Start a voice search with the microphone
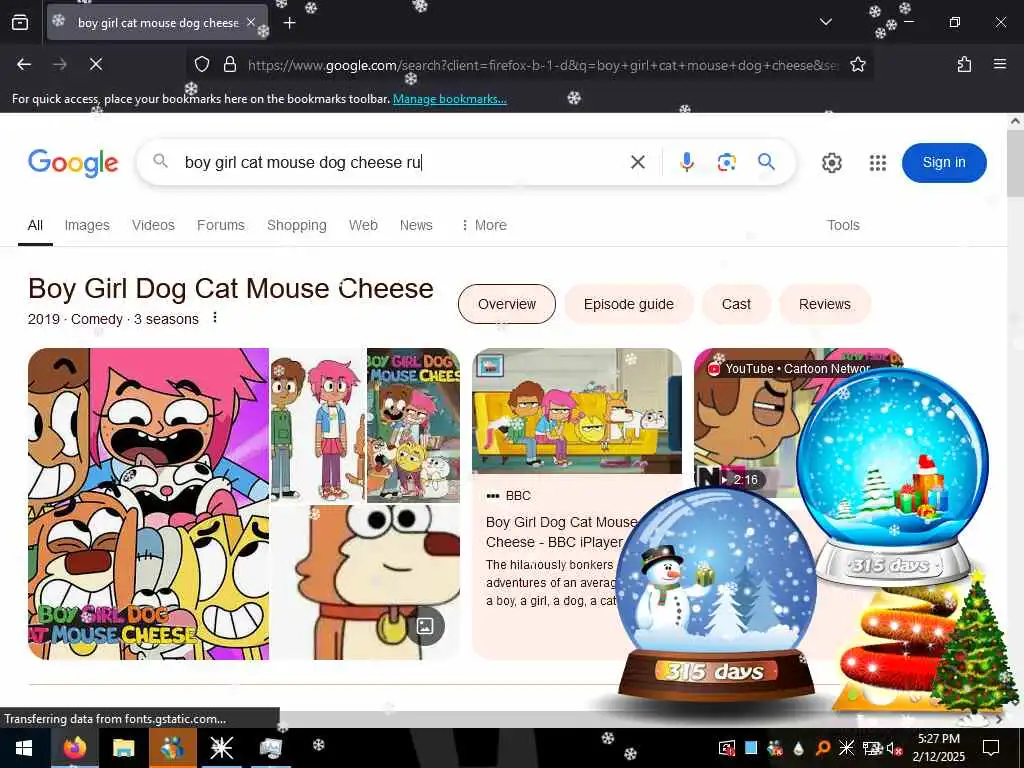The height and width of the screenshot is (768, 1024). (x=686, y=162)
